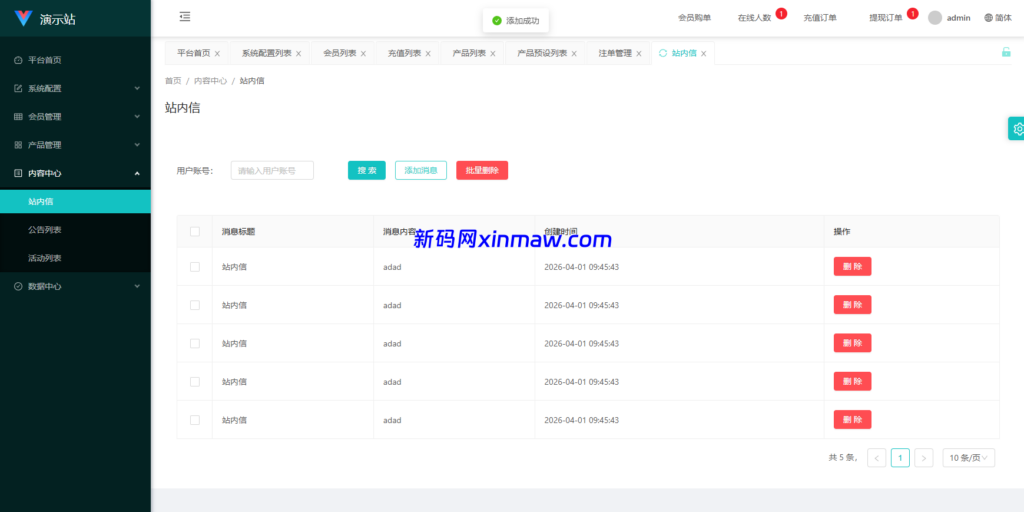Check the third 站内信 row checkbox

click(x=195, y=343)
